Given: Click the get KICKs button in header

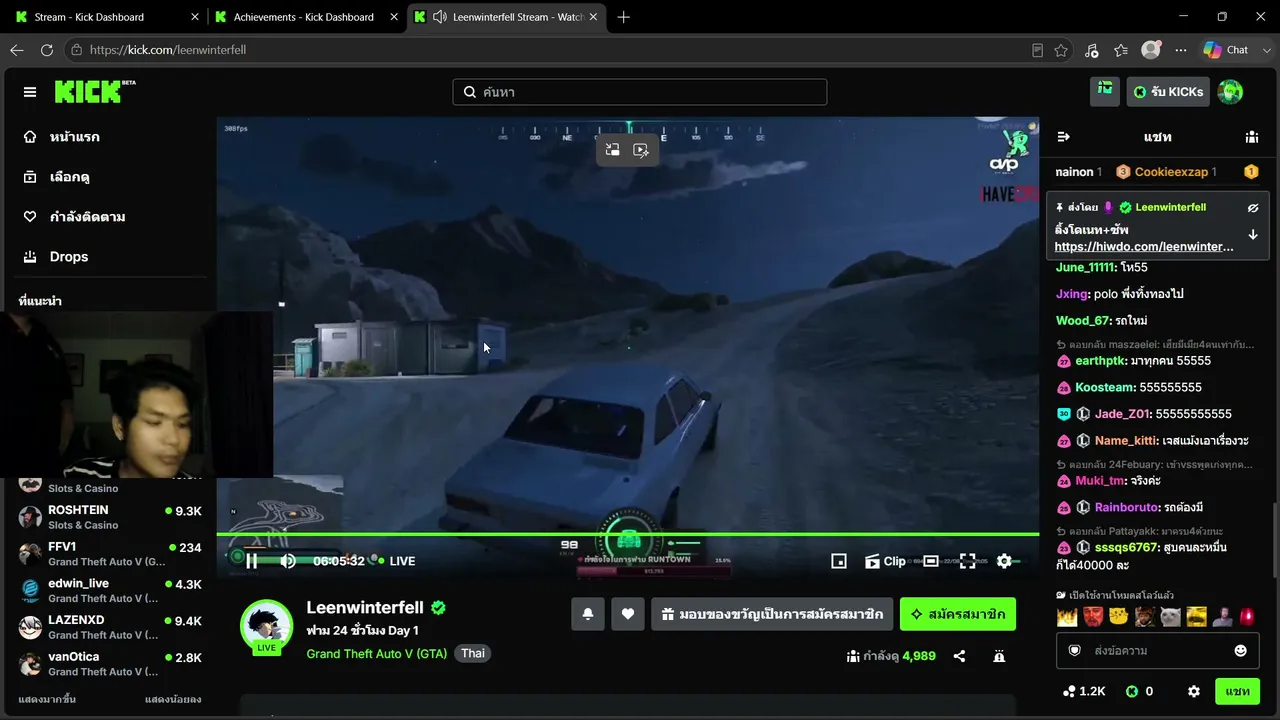Looking at the screenshot, I should [x=1168, y=92].
